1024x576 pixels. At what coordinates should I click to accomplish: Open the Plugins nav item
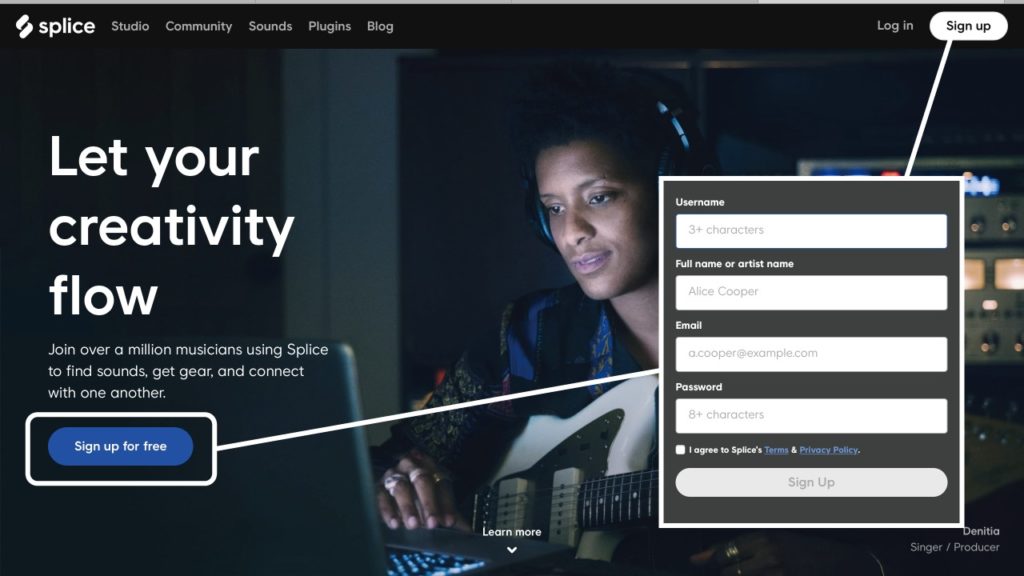click(330, 26)
